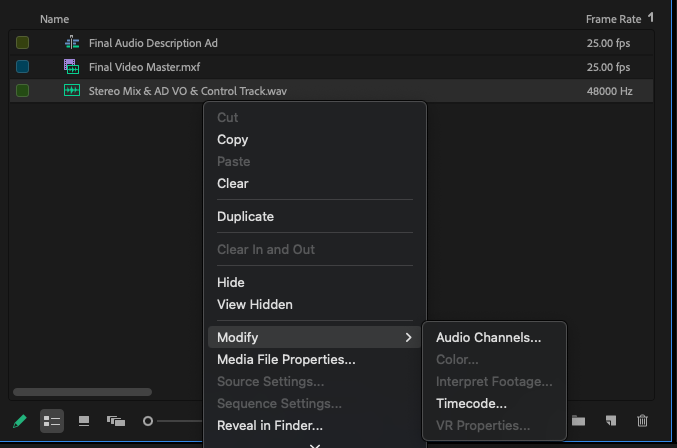Click the horizontal scrollbar in the project panel
The image size is (677, 448).
click(82, 392)
